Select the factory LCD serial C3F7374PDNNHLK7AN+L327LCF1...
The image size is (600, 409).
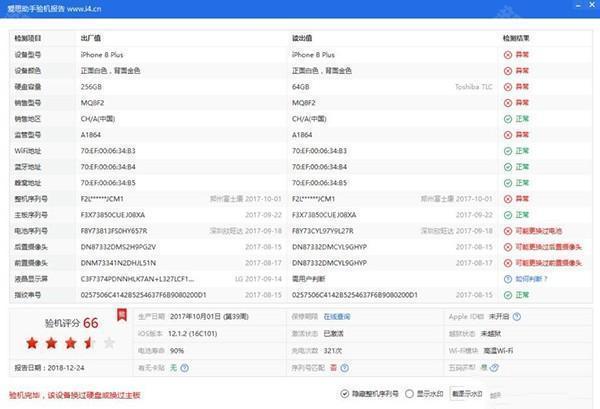(137, 279)
